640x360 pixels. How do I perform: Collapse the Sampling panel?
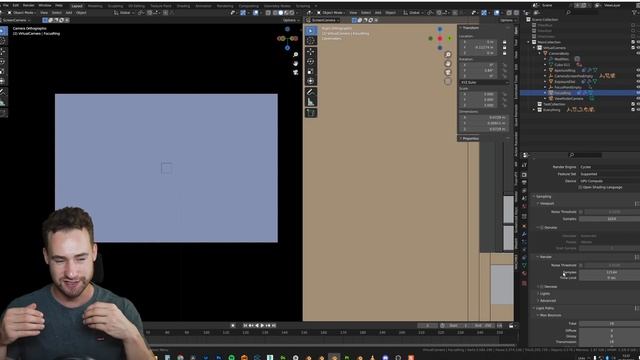coord(543,196)
